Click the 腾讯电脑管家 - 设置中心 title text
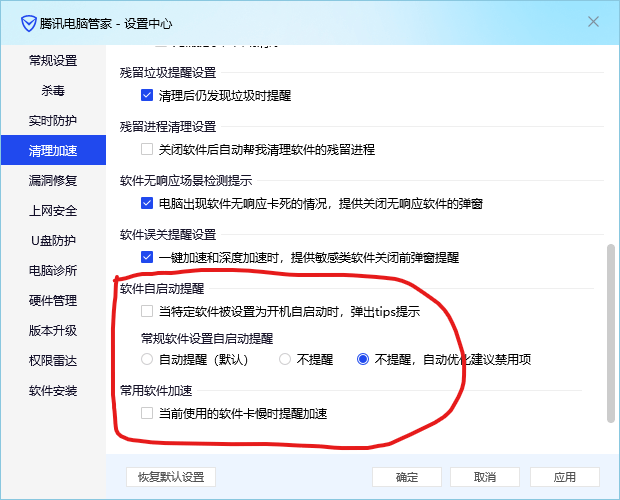 coord(106,24)
